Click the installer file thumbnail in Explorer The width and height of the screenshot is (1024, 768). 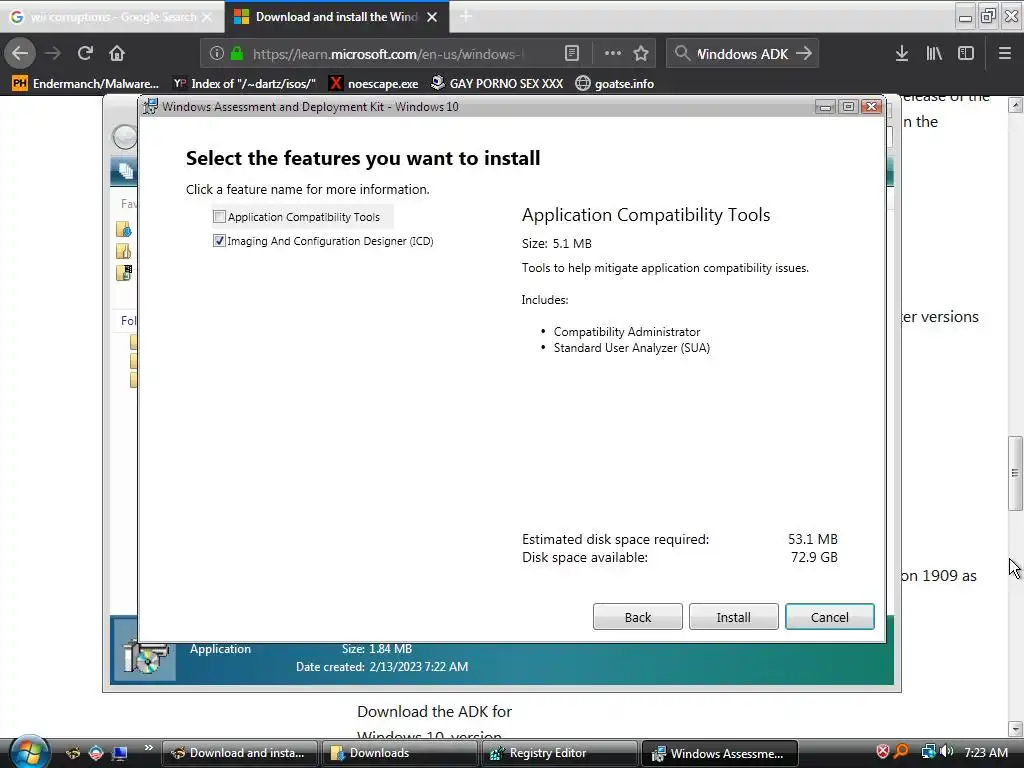[x=144, y=650]
